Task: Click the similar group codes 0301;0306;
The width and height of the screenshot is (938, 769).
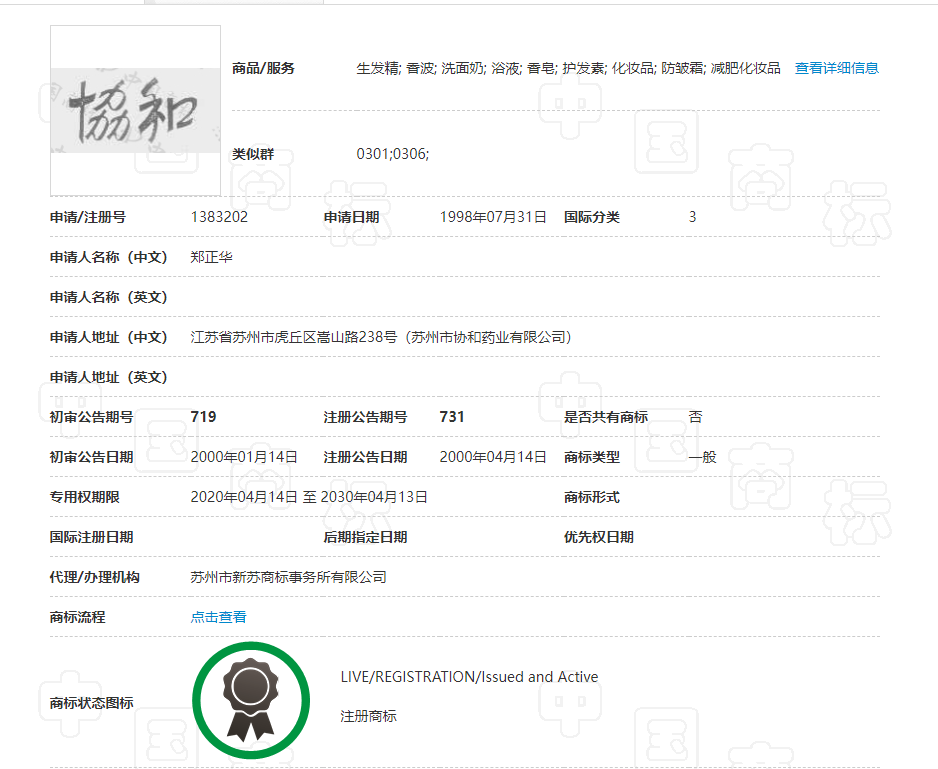Action: pyautogui.click(x=393, y=154)
